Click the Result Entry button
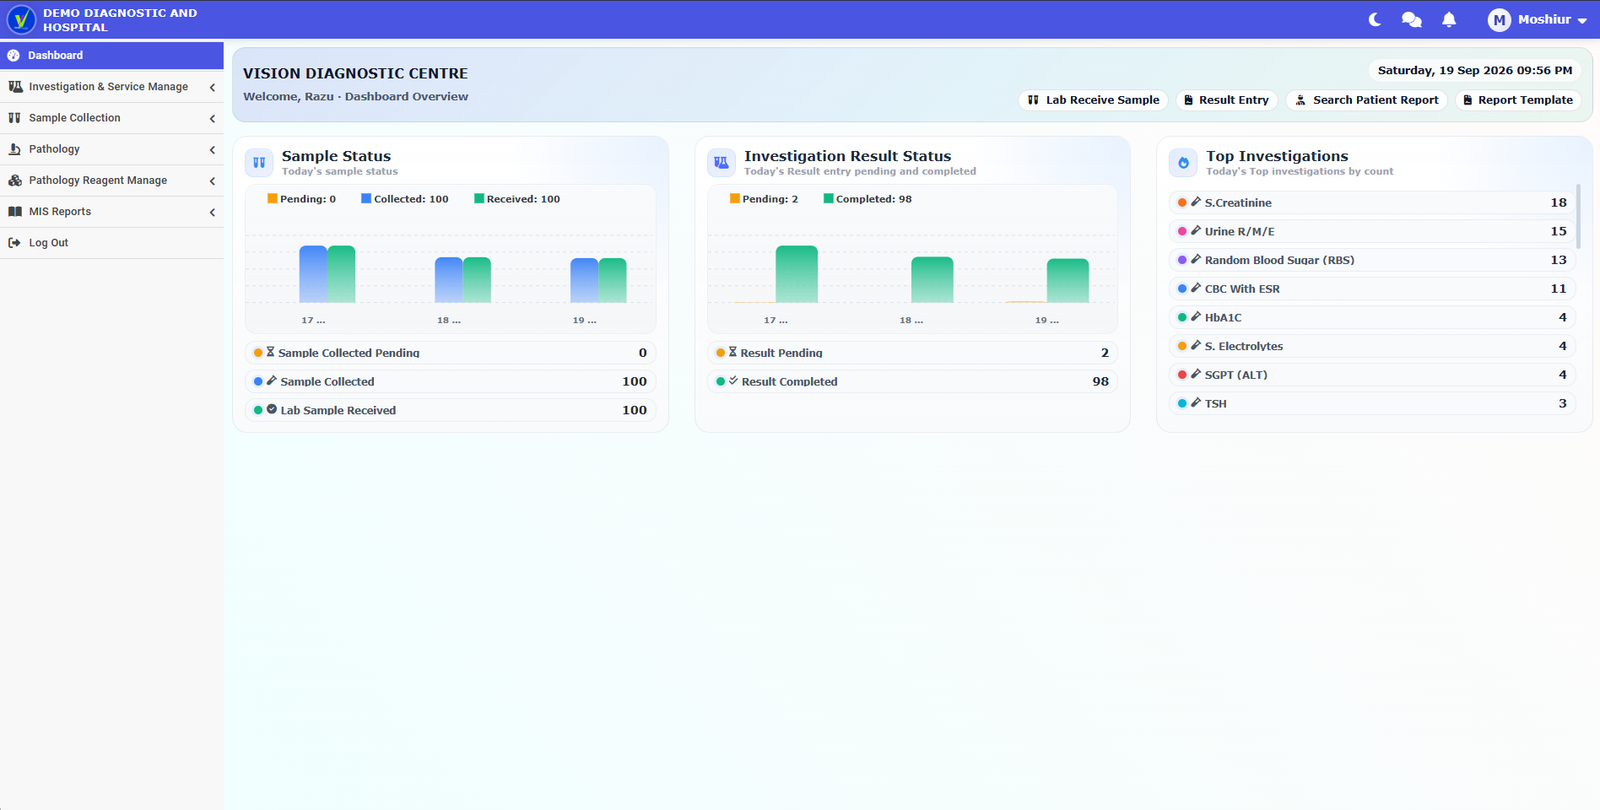Viewport: 1600px width, 810px height. pyautogui.click(x=1225, y=100)
